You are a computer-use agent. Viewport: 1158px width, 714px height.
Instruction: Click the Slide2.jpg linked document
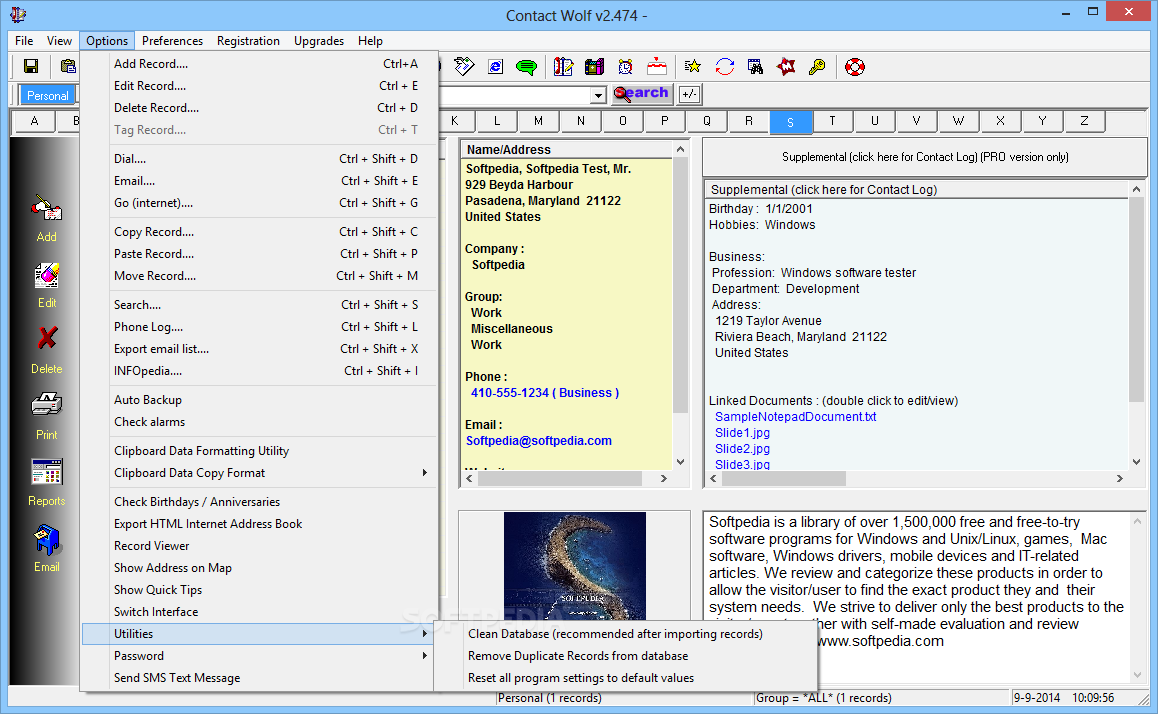pos(742,448)
